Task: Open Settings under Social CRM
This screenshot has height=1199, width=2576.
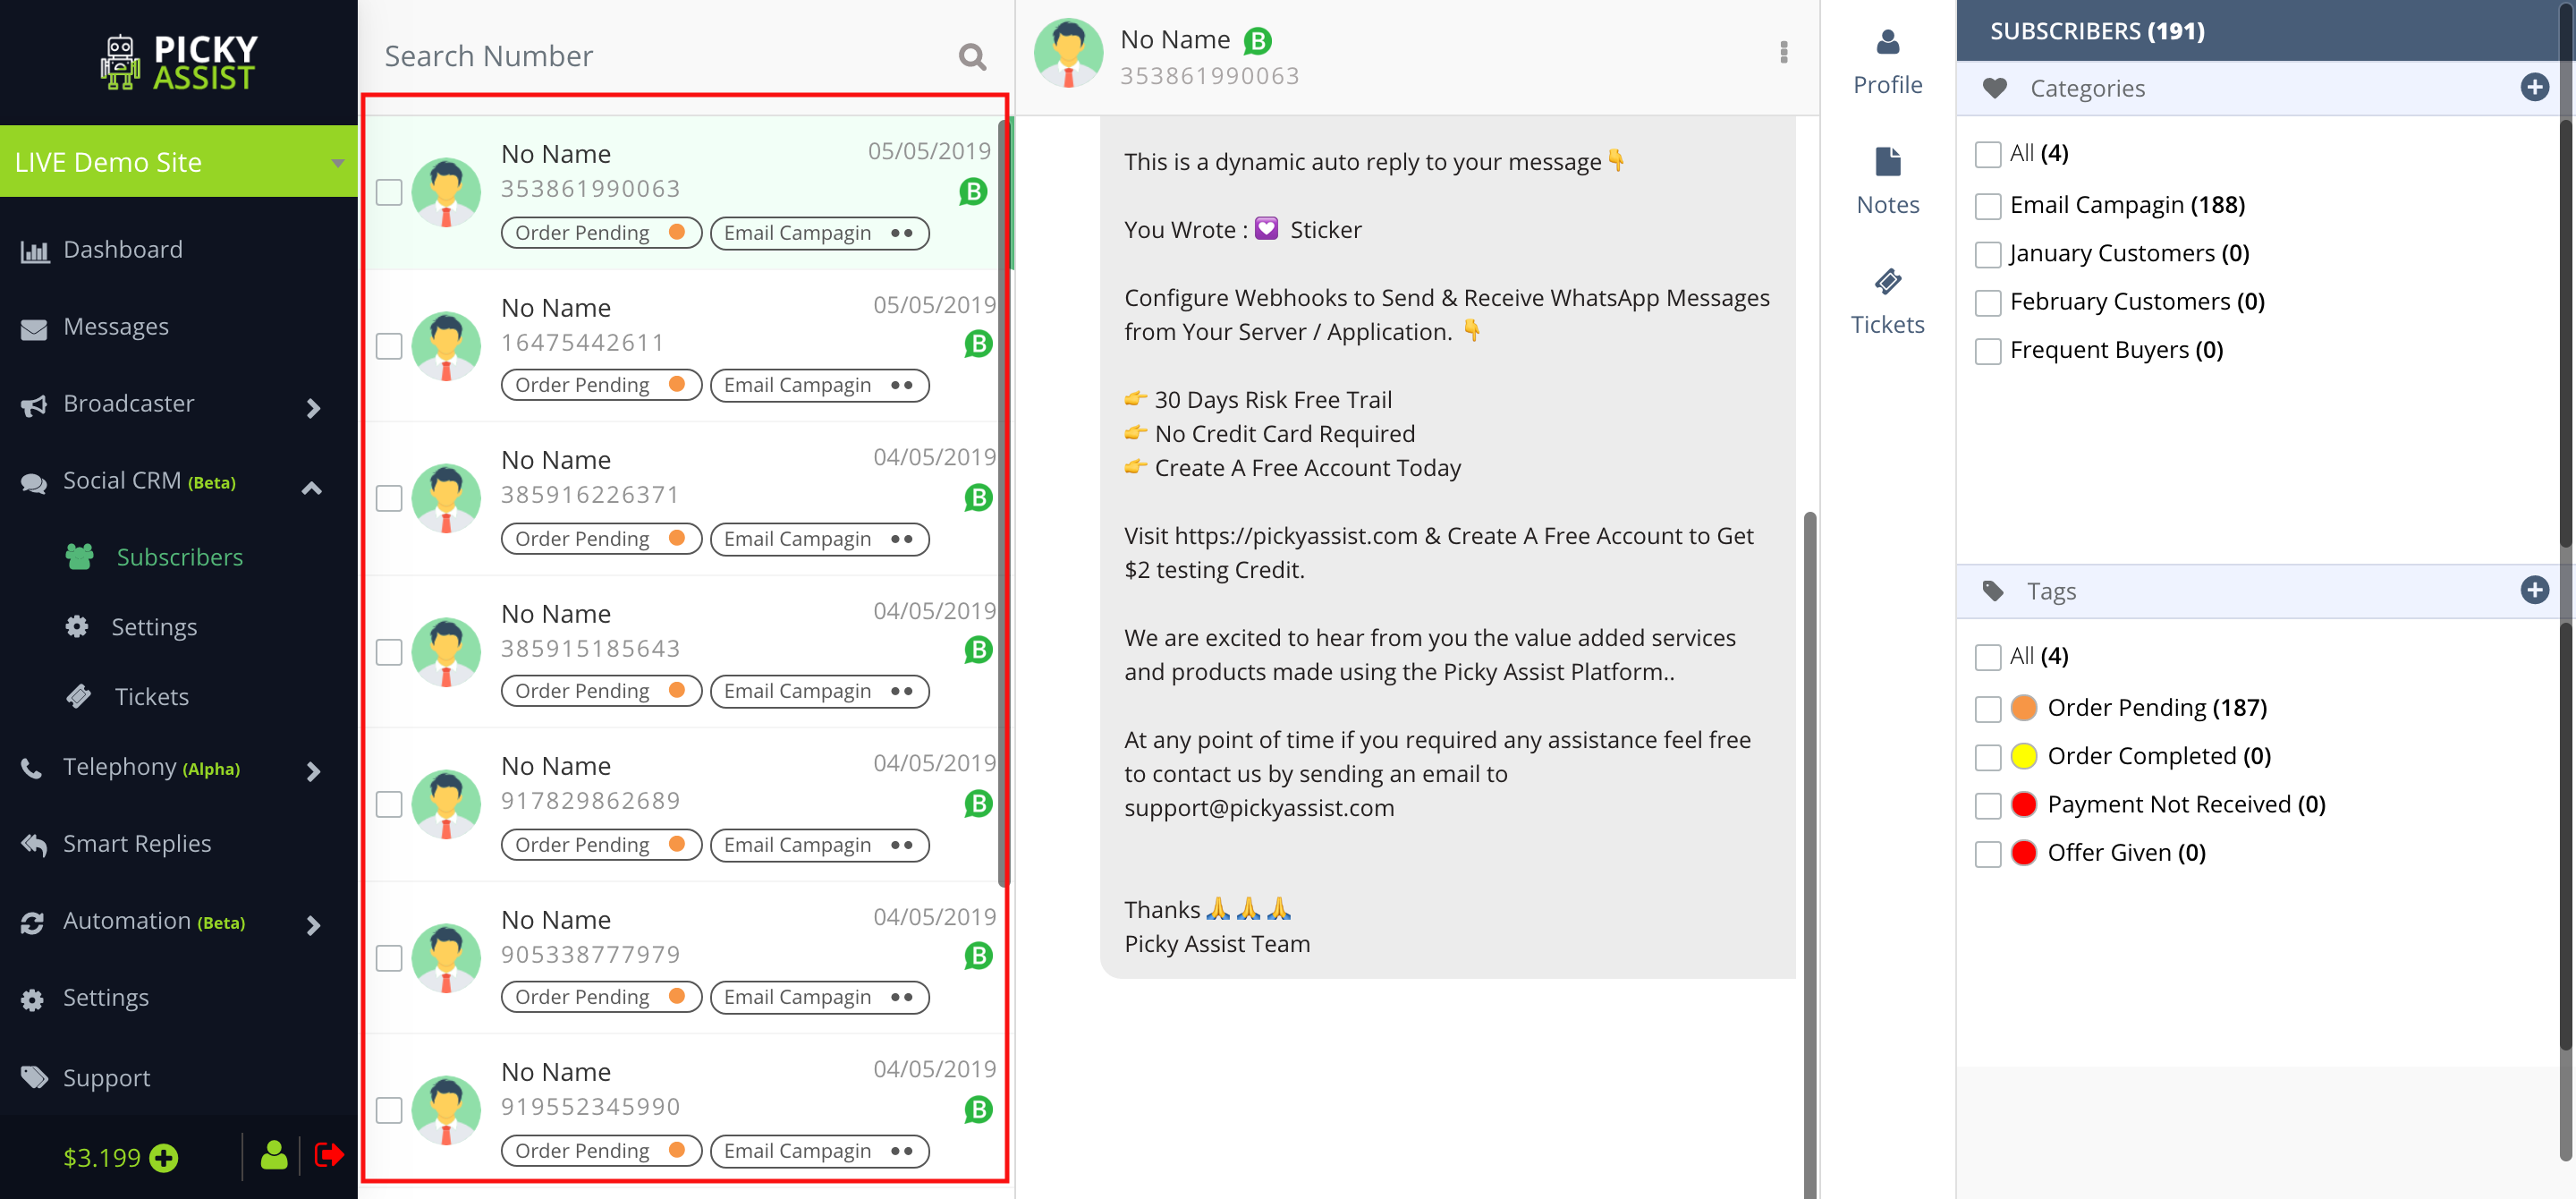Action: [x=154, y=627]
